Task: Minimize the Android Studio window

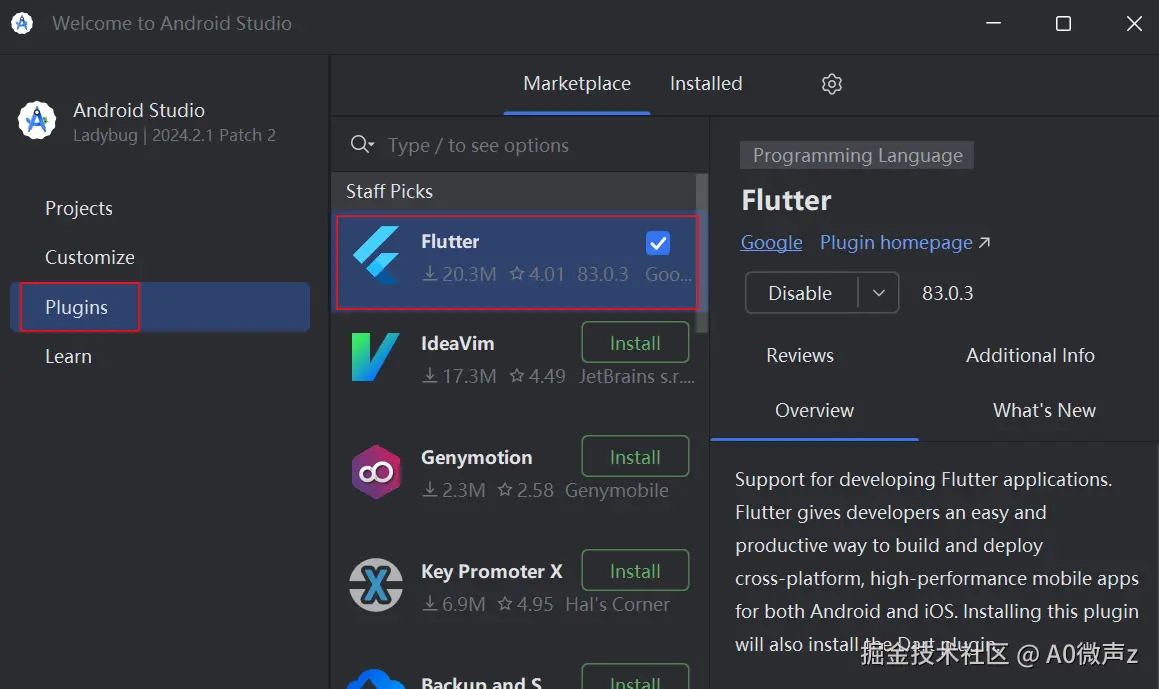Action: [993, 23]
